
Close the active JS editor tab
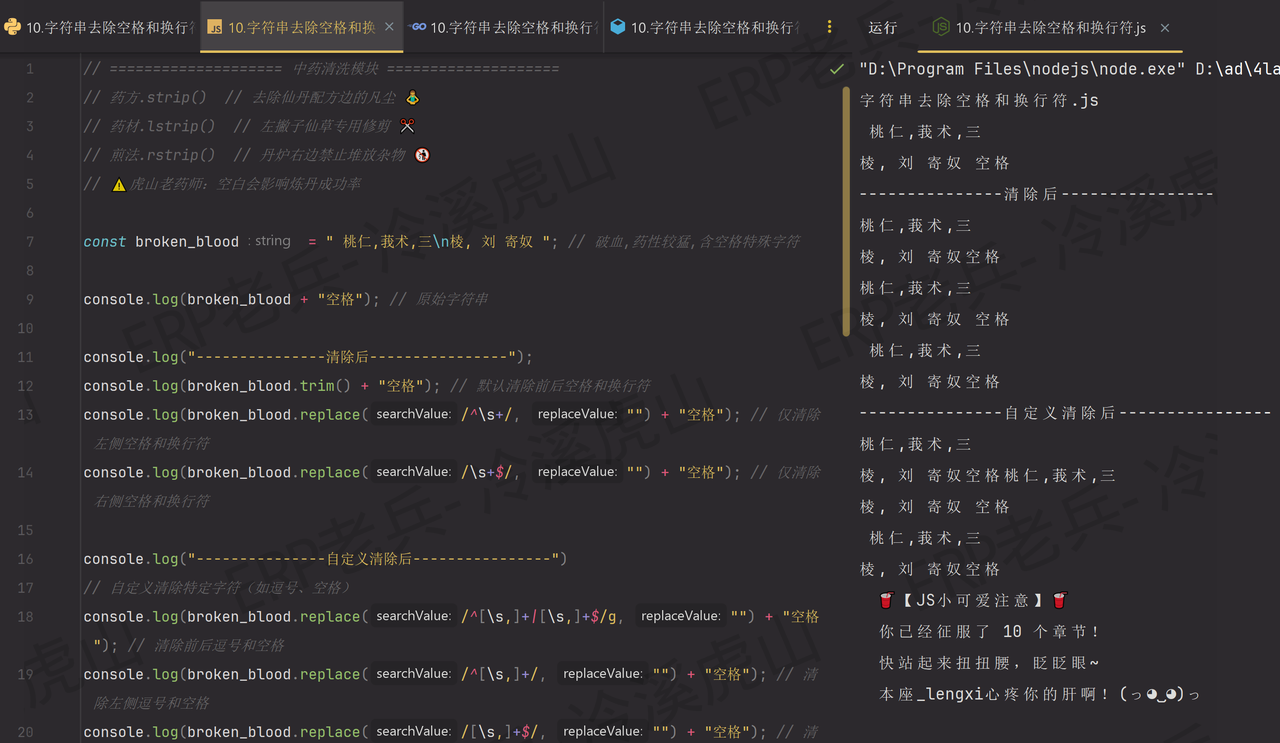pos(389,27)
